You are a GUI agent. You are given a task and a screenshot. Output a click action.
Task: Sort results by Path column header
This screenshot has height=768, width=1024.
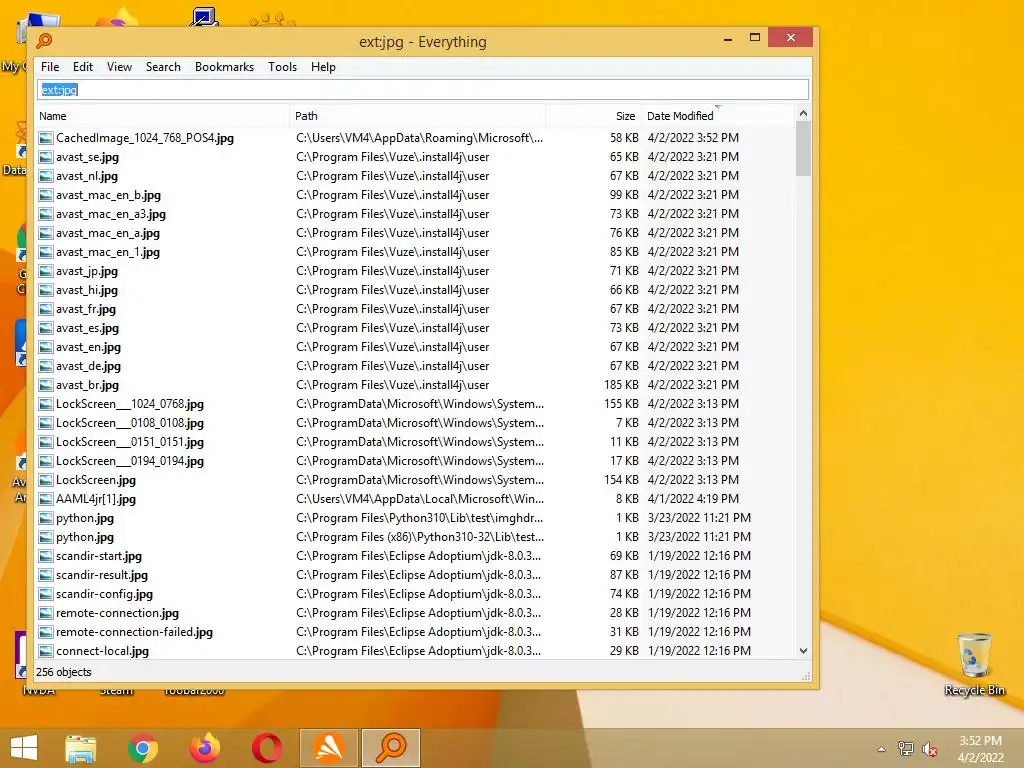coord(418,116)
